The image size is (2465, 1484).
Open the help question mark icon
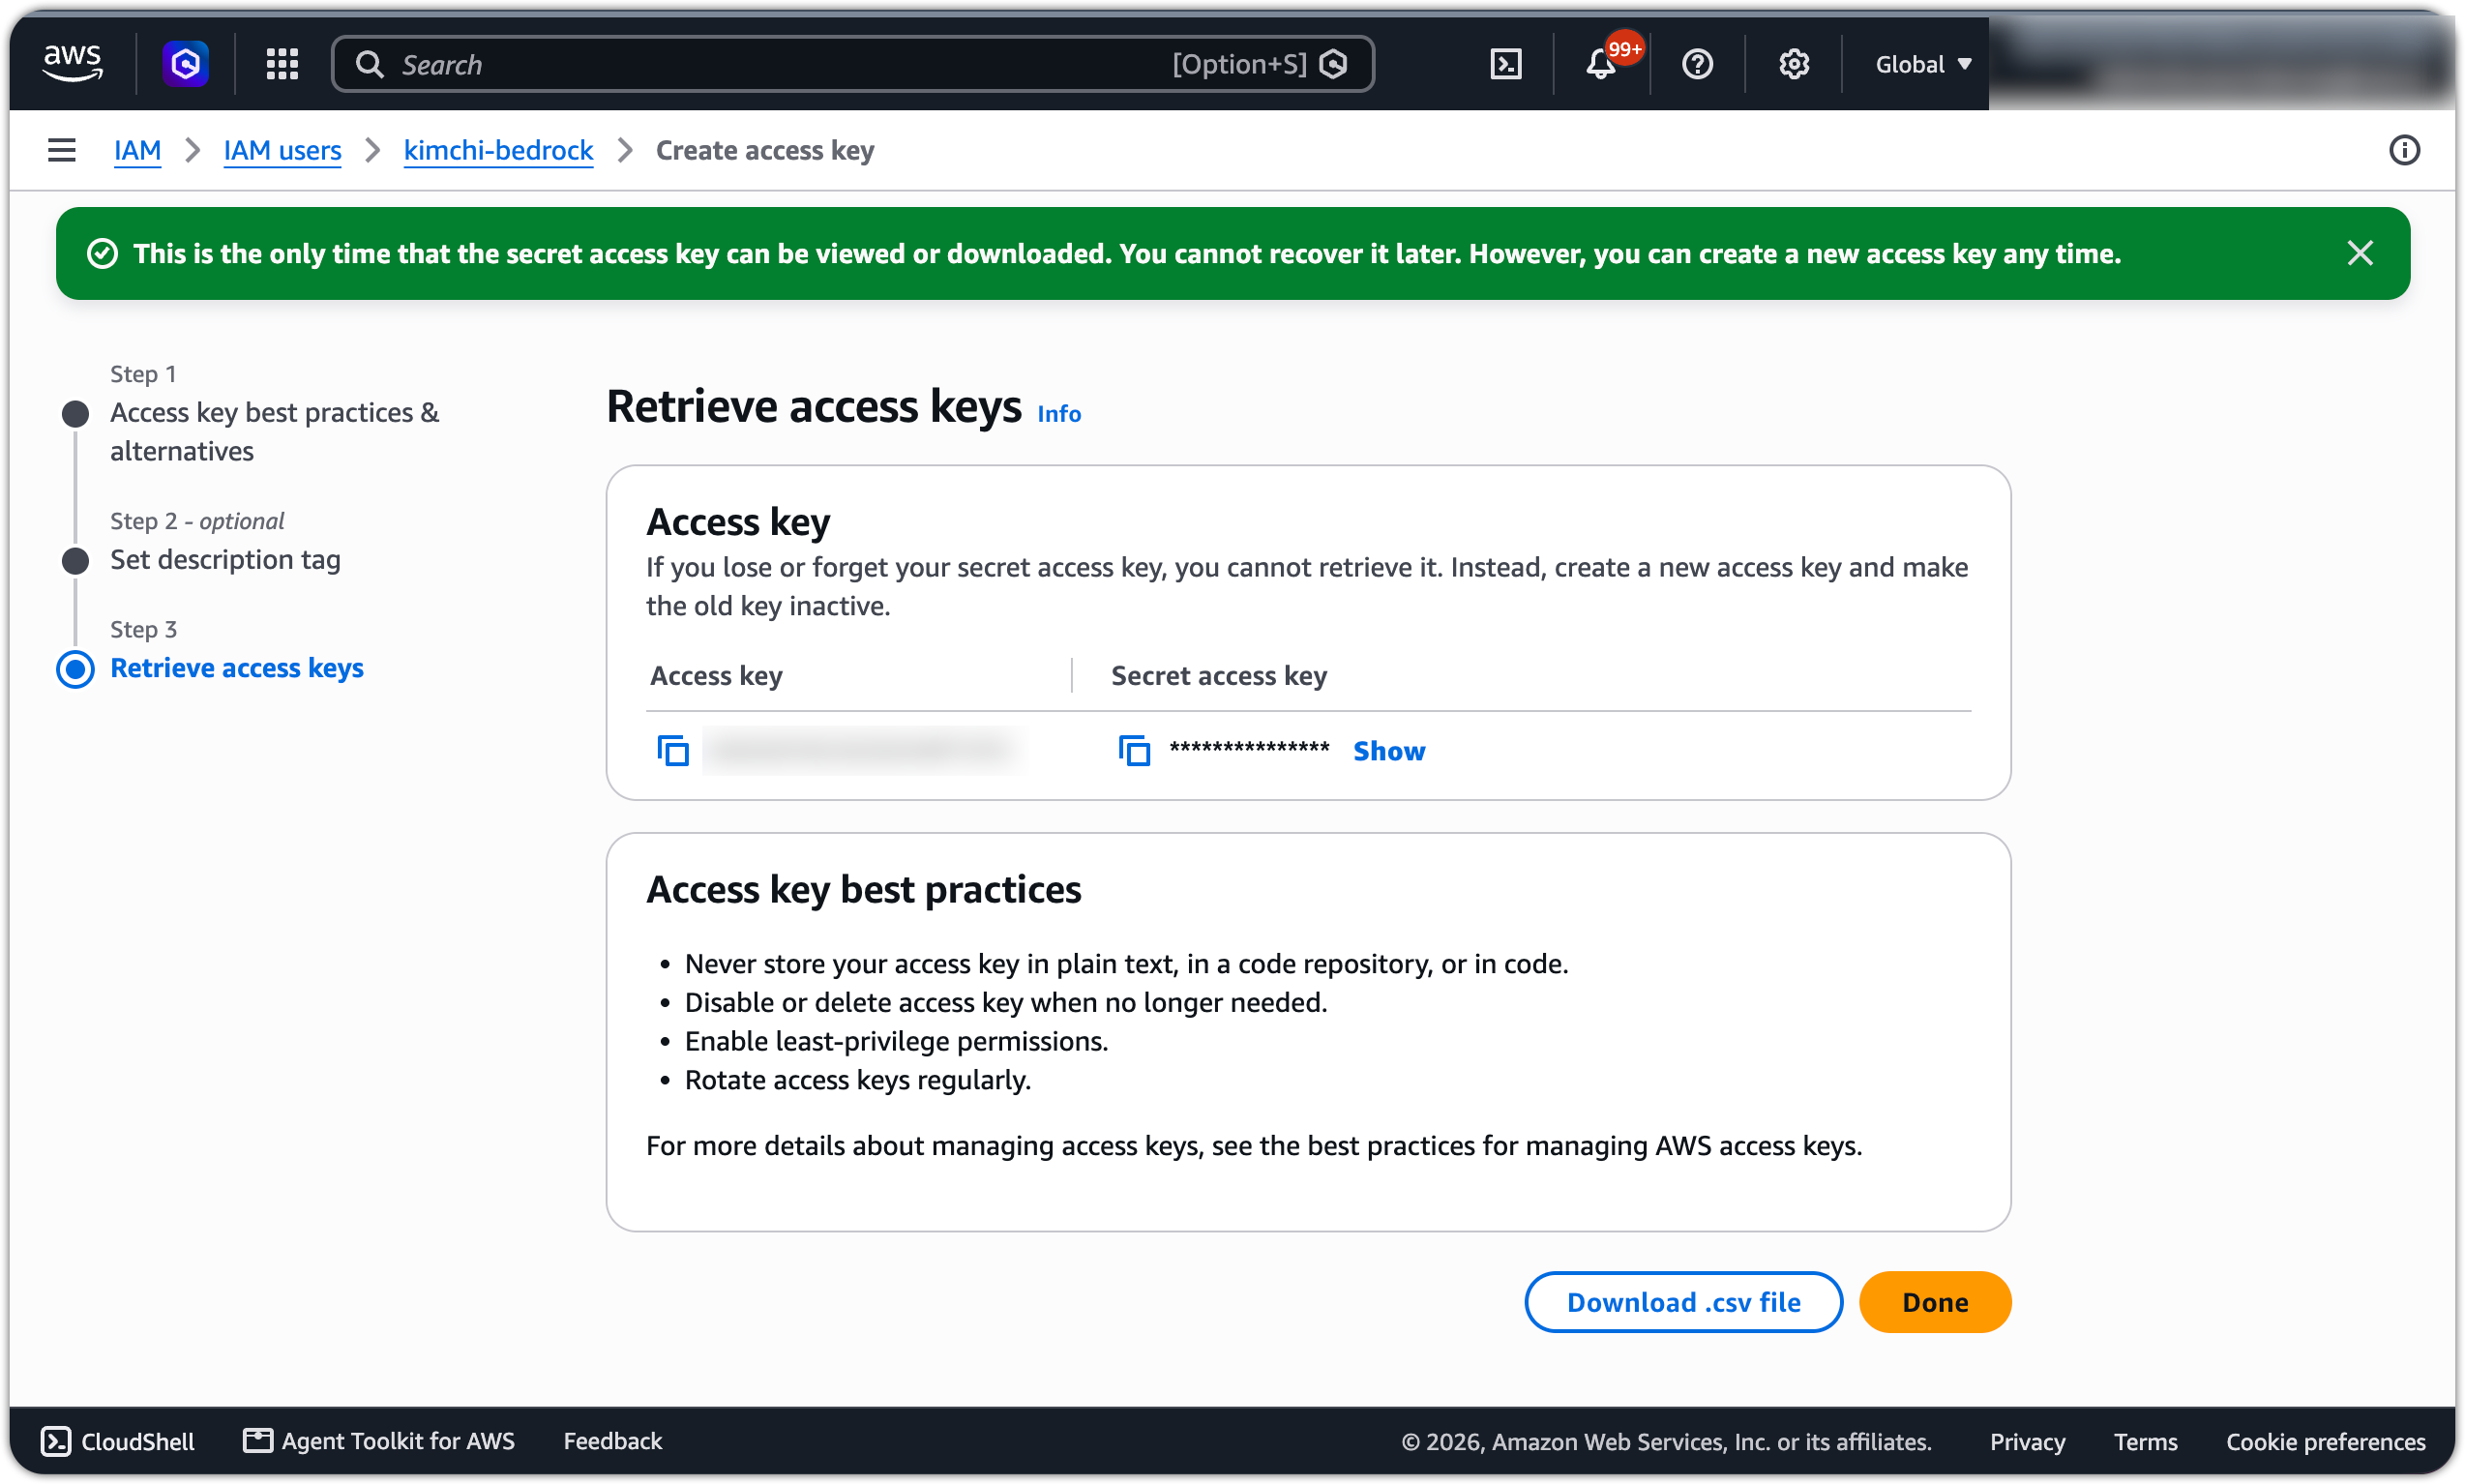point(1697,64)
